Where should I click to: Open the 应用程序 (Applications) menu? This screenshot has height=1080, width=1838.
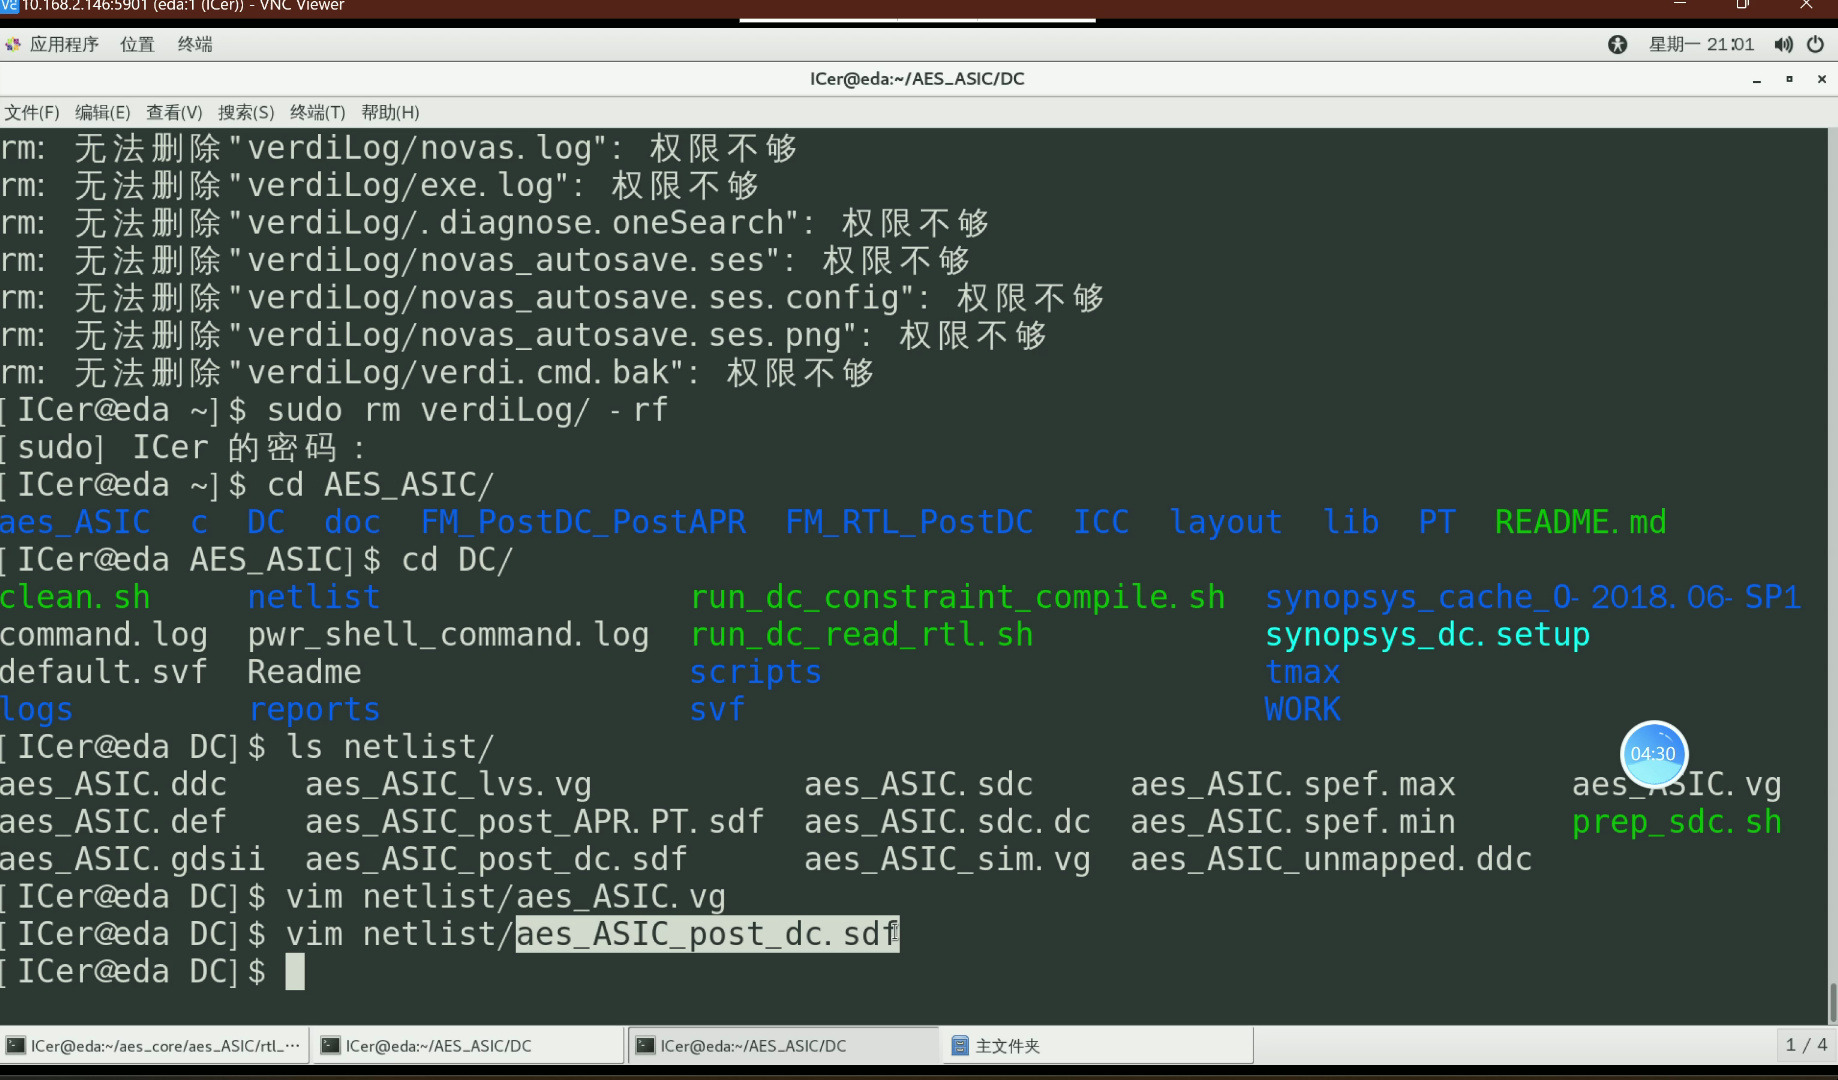(x=63, y=44)
